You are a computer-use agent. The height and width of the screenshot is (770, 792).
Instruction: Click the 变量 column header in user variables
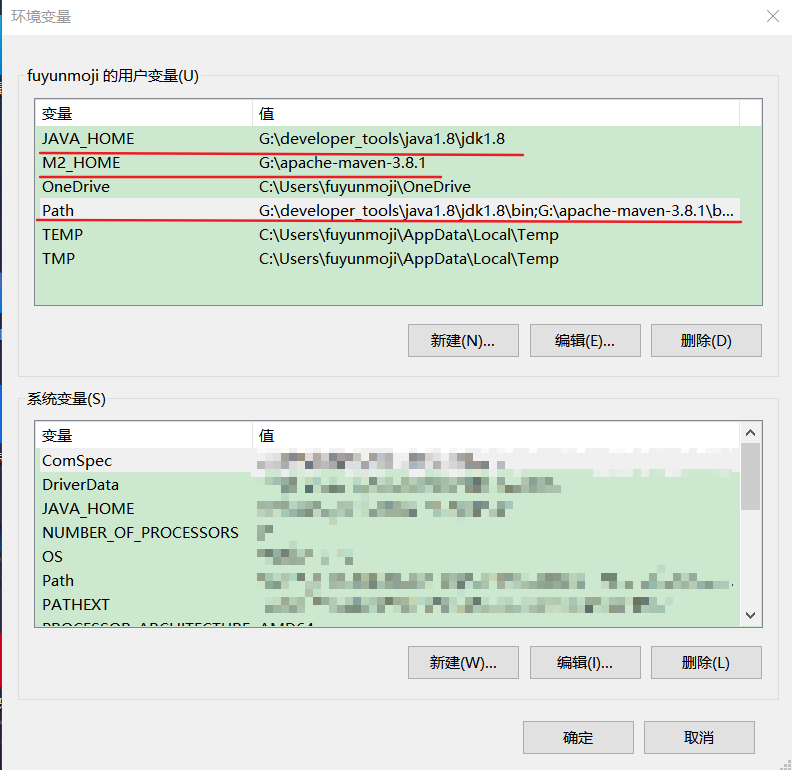144,113
